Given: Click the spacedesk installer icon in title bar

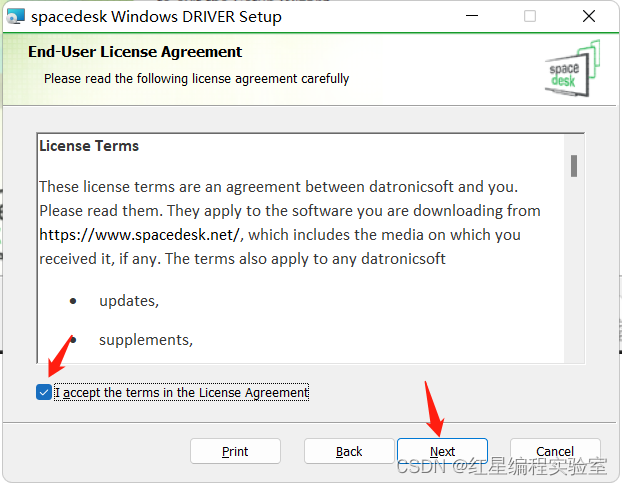Looking at the screenshot, I should [16, 16].
